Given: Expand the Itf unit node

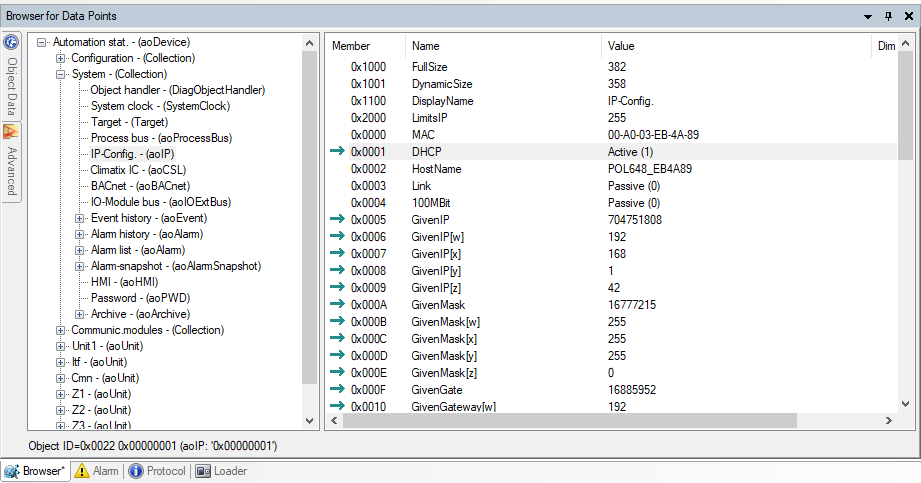Looking at the screenshot, I should [60, 362].
